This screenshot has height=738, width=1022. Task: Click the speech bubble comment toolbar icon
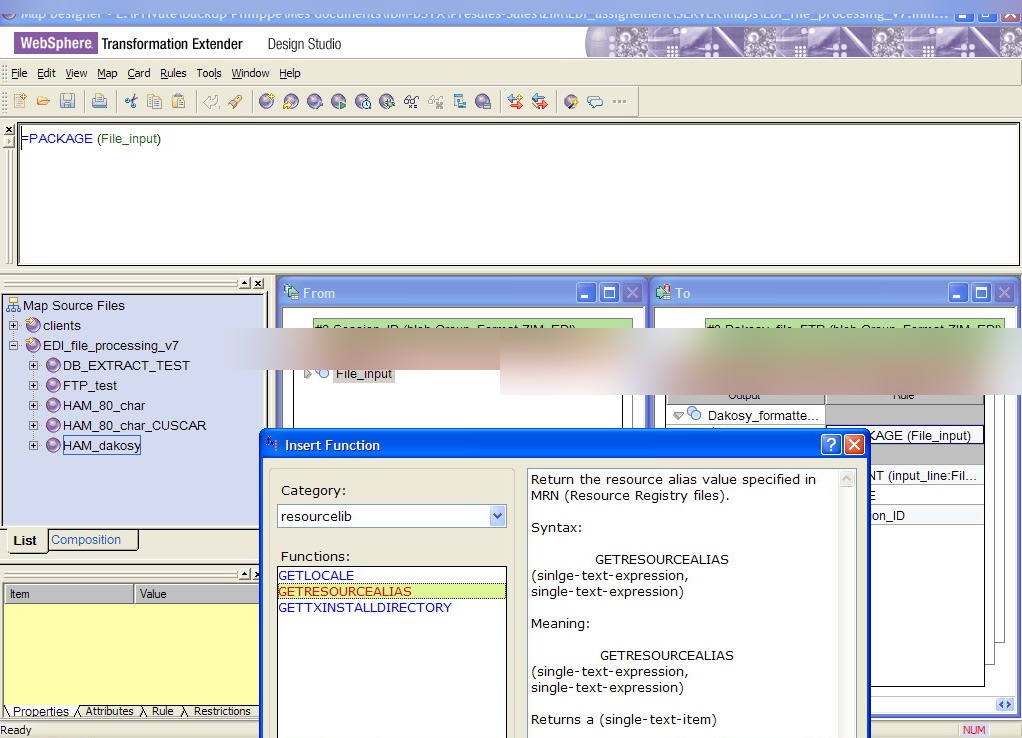tap(593, 101)
